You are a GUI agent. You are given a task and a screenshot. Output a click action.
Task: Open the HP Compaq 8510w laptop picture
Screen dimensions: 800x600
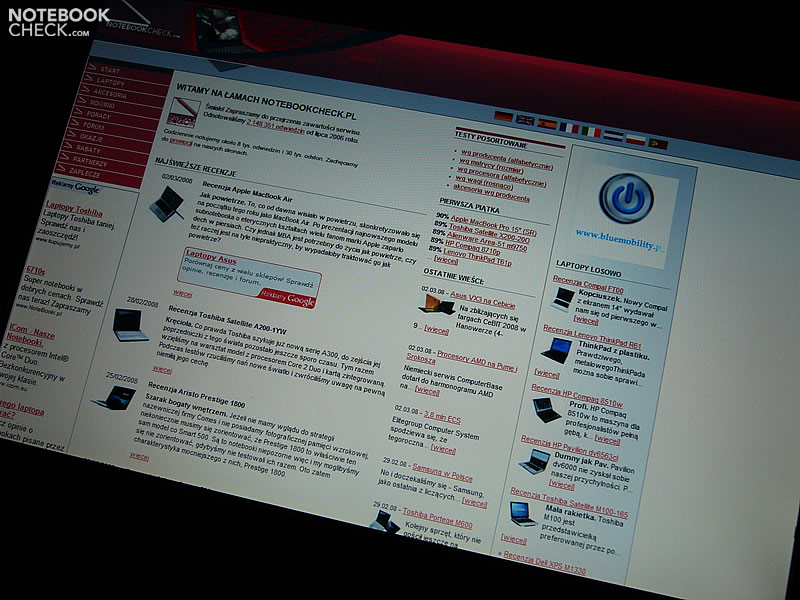546,410
